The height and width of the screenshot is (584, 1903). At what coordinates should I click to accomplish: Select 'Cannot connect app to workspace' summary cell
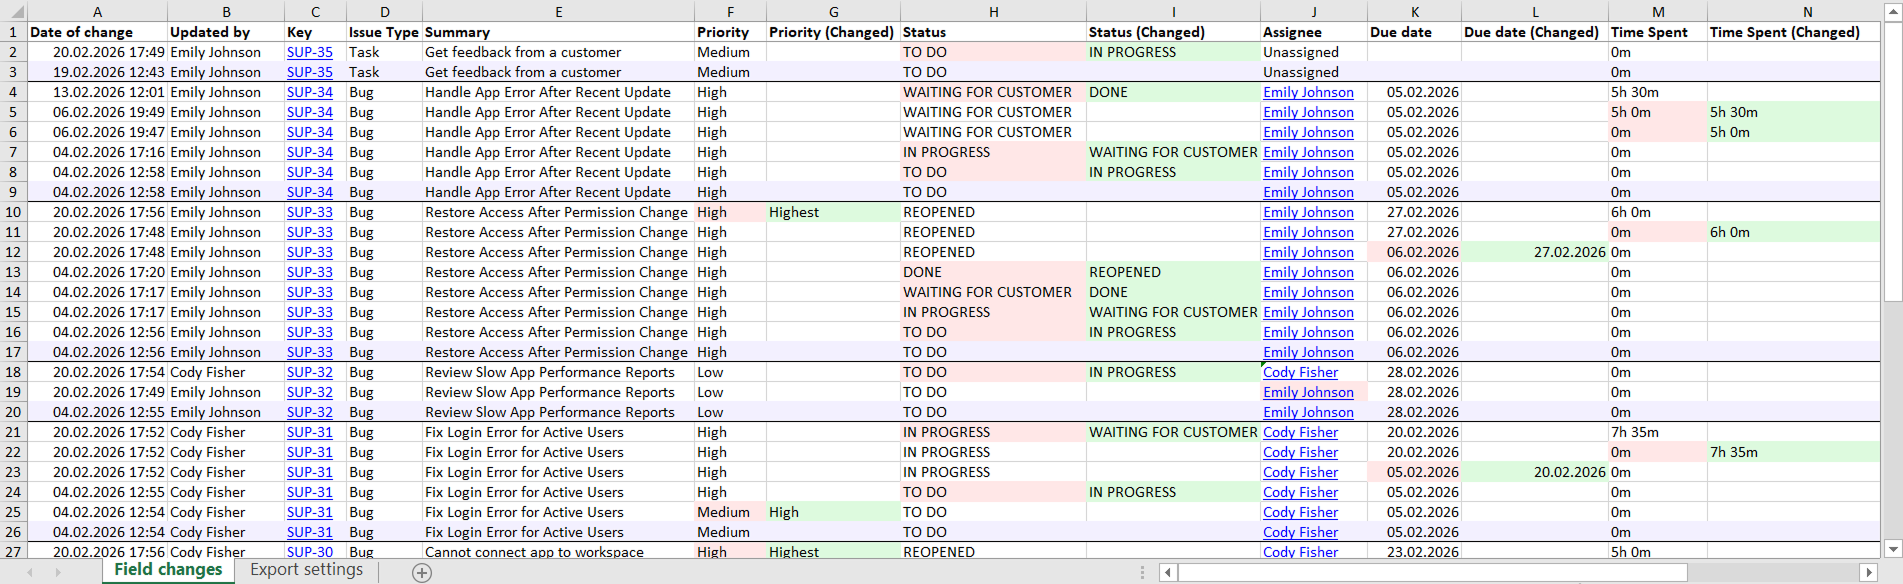click(x=558, y=551)
